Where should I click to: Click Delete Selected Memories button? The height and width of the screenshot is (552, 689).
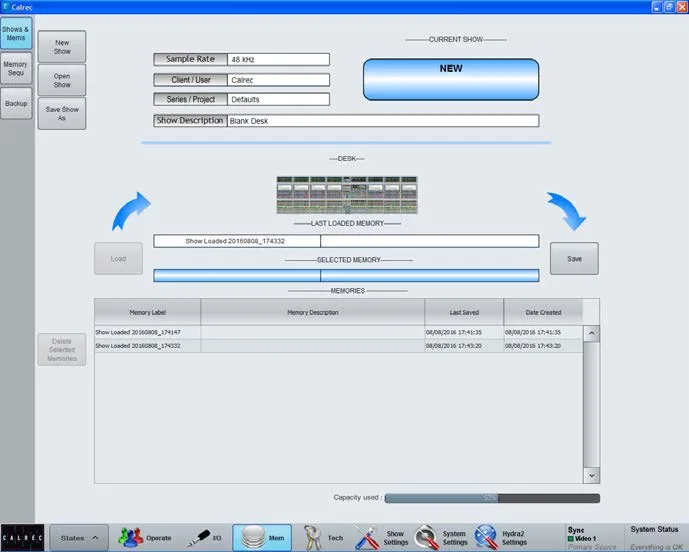(x=62, y=349)
